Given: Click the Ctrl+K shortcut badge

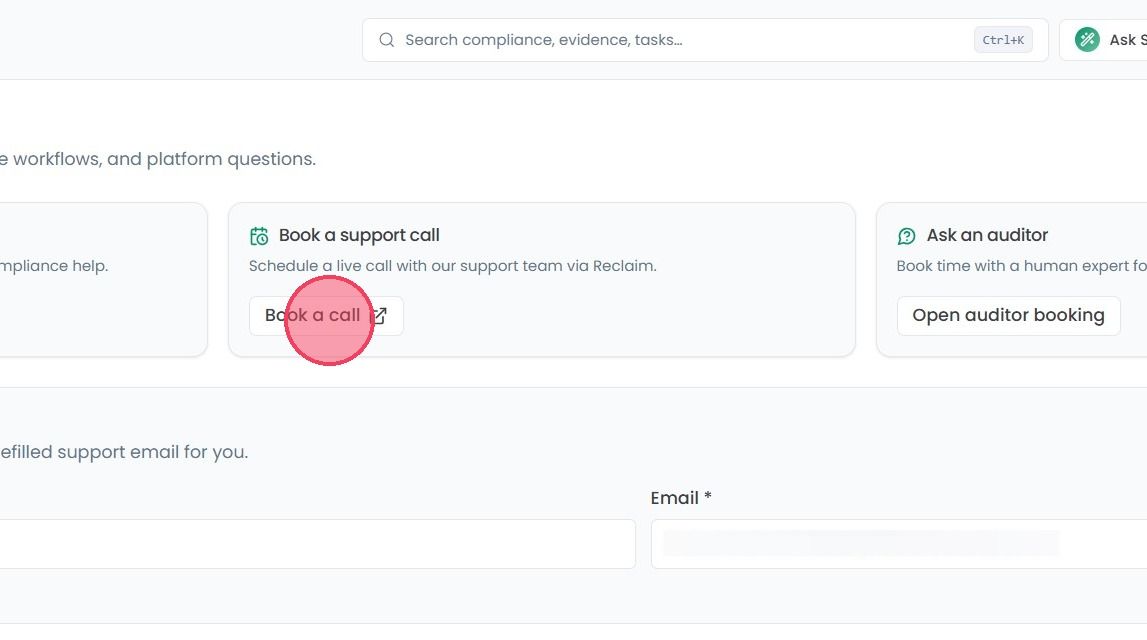Looking at the screenshot, I should (1003, 40).
